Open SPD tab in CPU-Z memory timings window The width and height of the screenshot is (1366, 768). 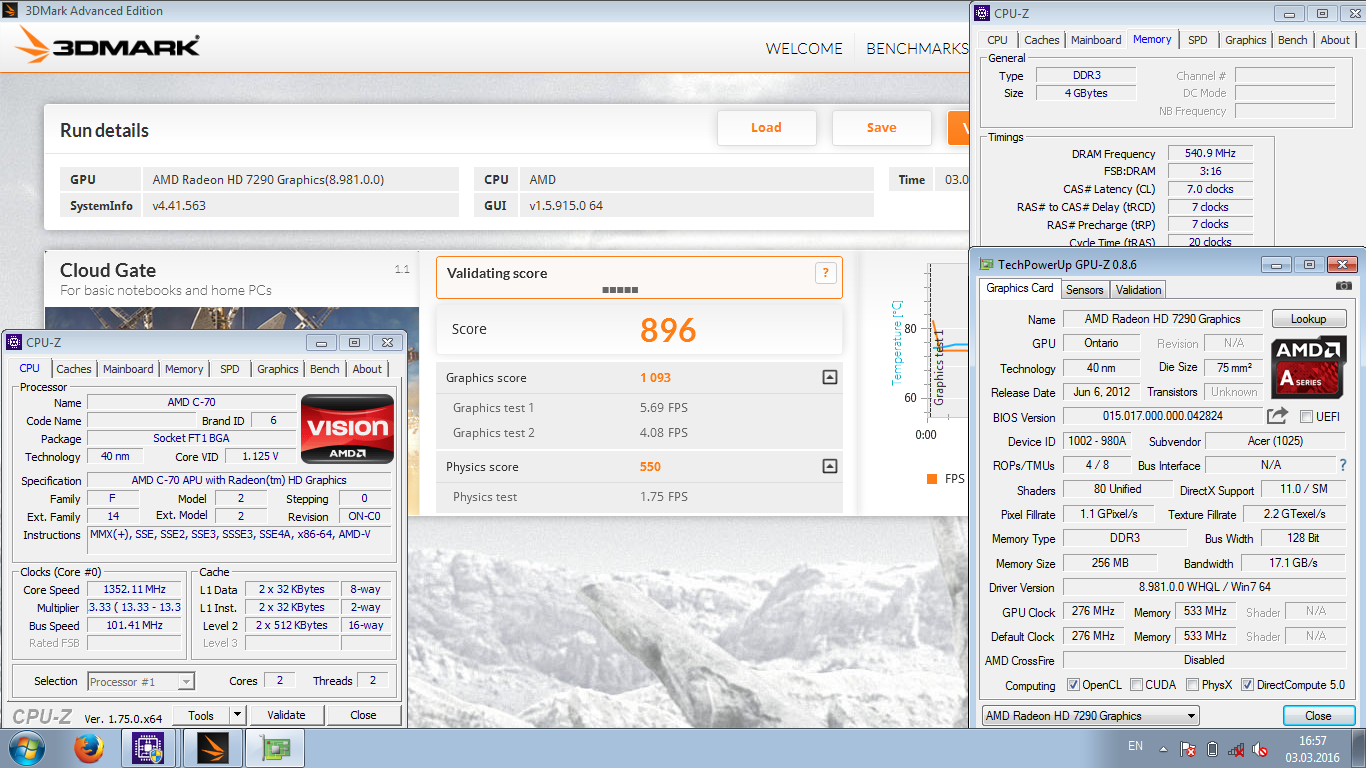click(1198, 40)
